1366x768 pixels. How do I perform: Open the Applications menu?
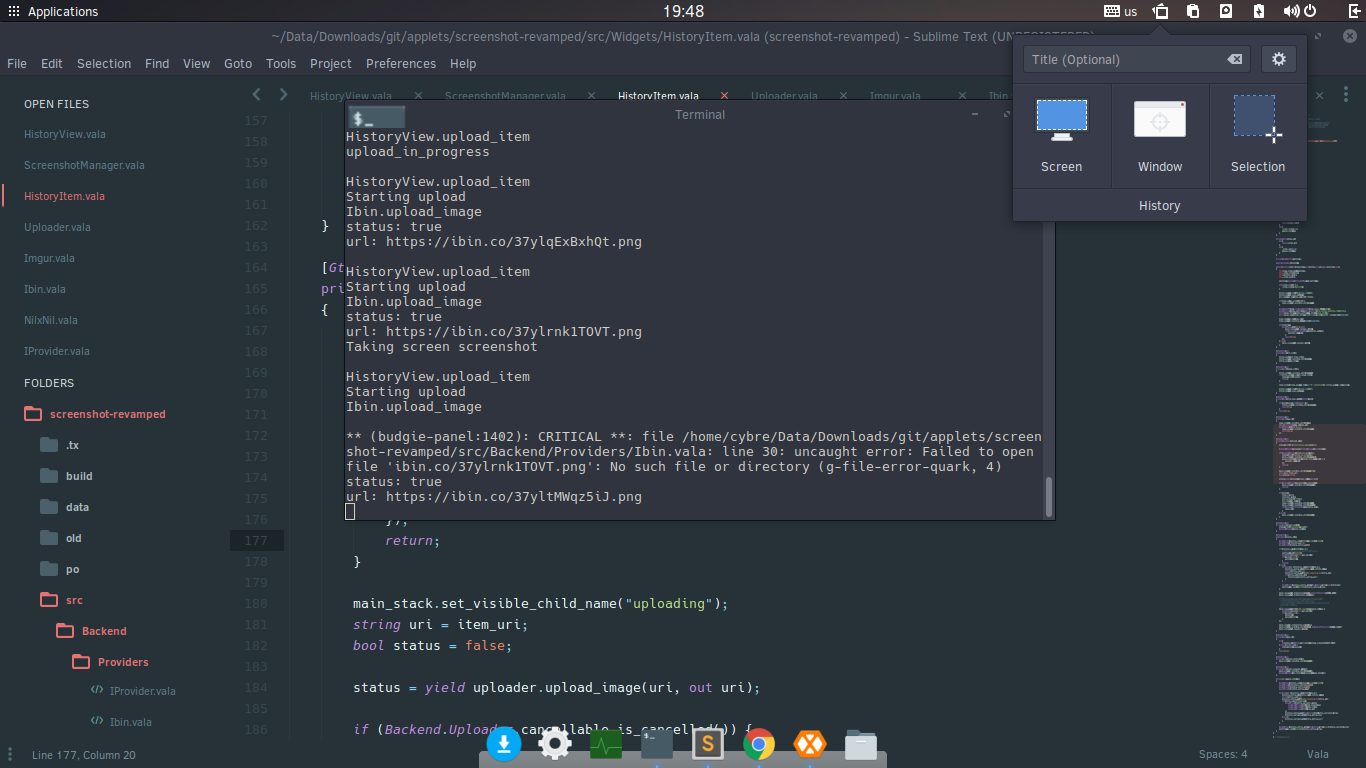click(53, 12)
